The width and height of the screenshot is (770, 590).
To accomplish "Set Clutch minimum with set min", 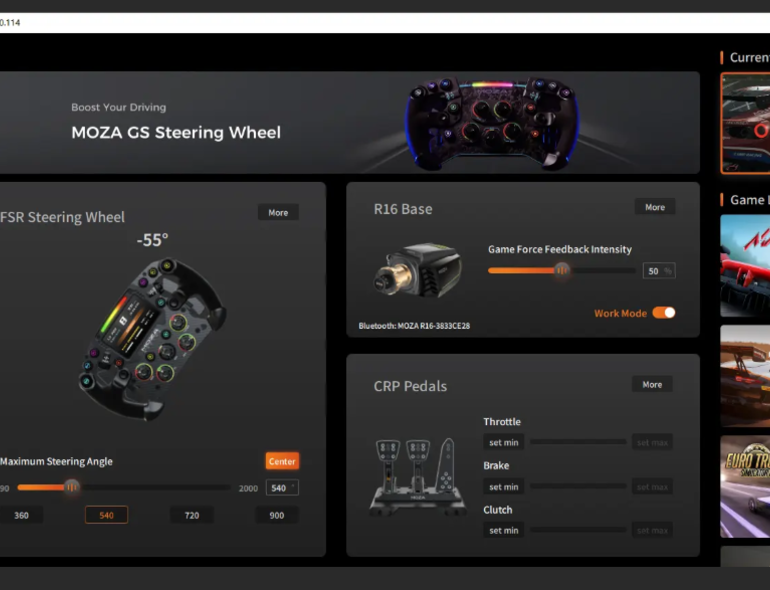I will [x=503, y=530].
